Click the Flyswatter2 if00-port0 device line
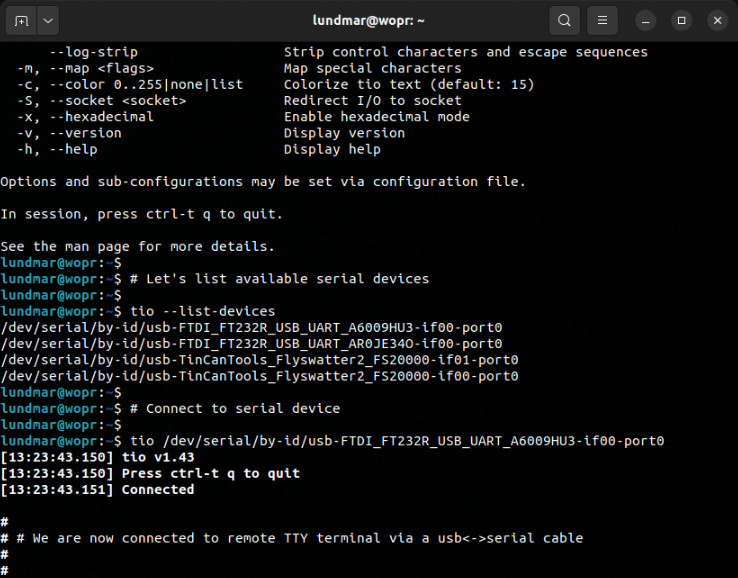Screen dimensions: 738x578 [x=259, y=376]
